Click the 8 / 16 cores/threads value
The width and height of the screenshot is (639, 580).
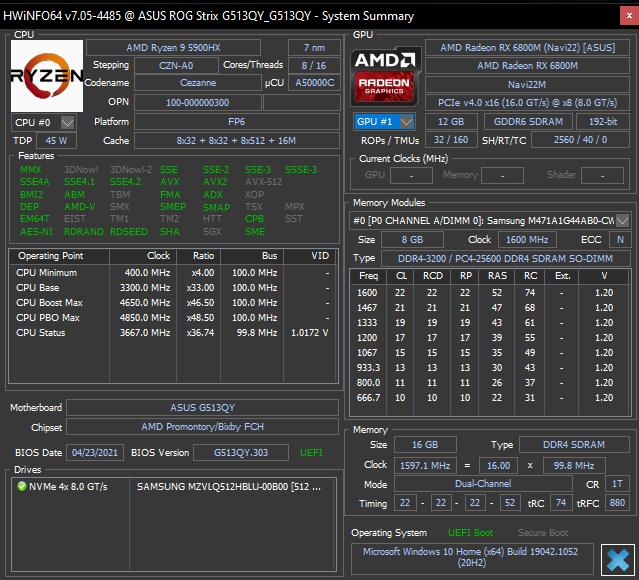point(314,66)
